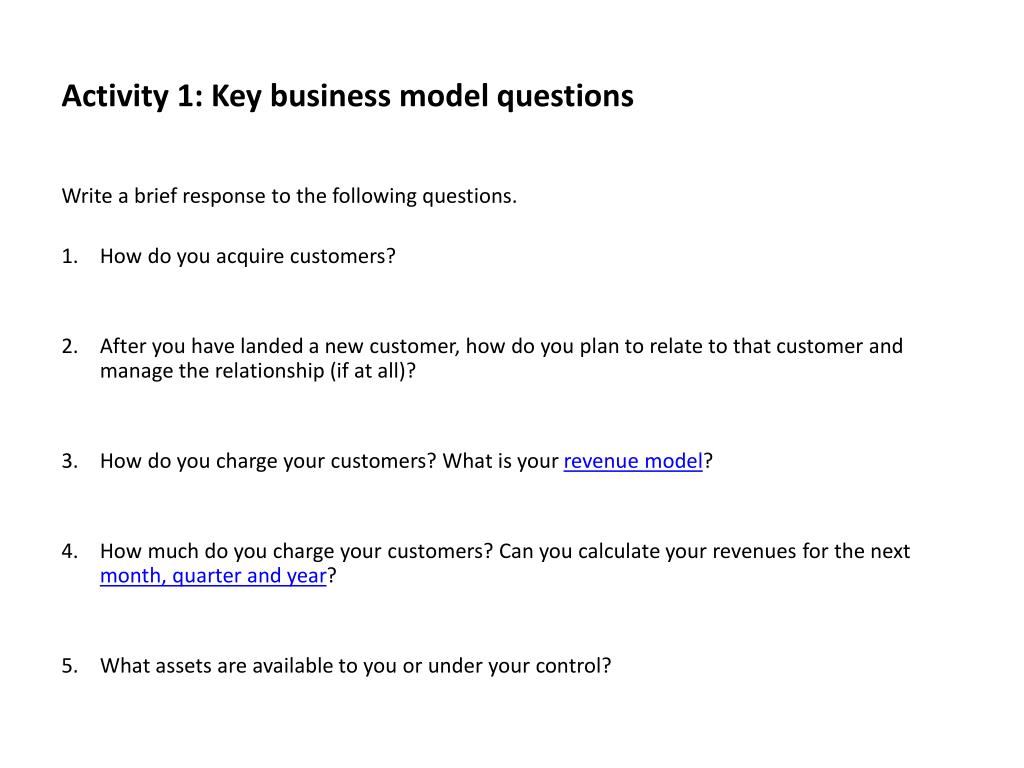
Task: Click "How do you charge your customers" text
Action: (268, 461)
